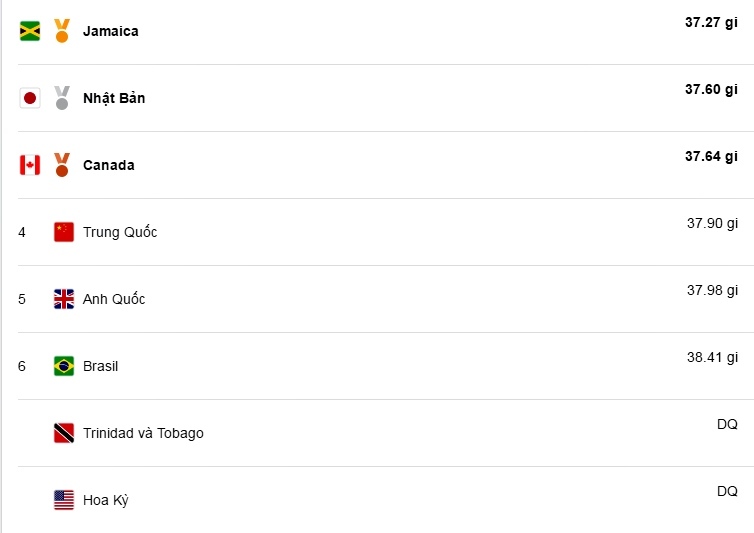Click the silver medal icon
Screen dimensions: 754x533
pyautogui.click(x=62, y=98)
